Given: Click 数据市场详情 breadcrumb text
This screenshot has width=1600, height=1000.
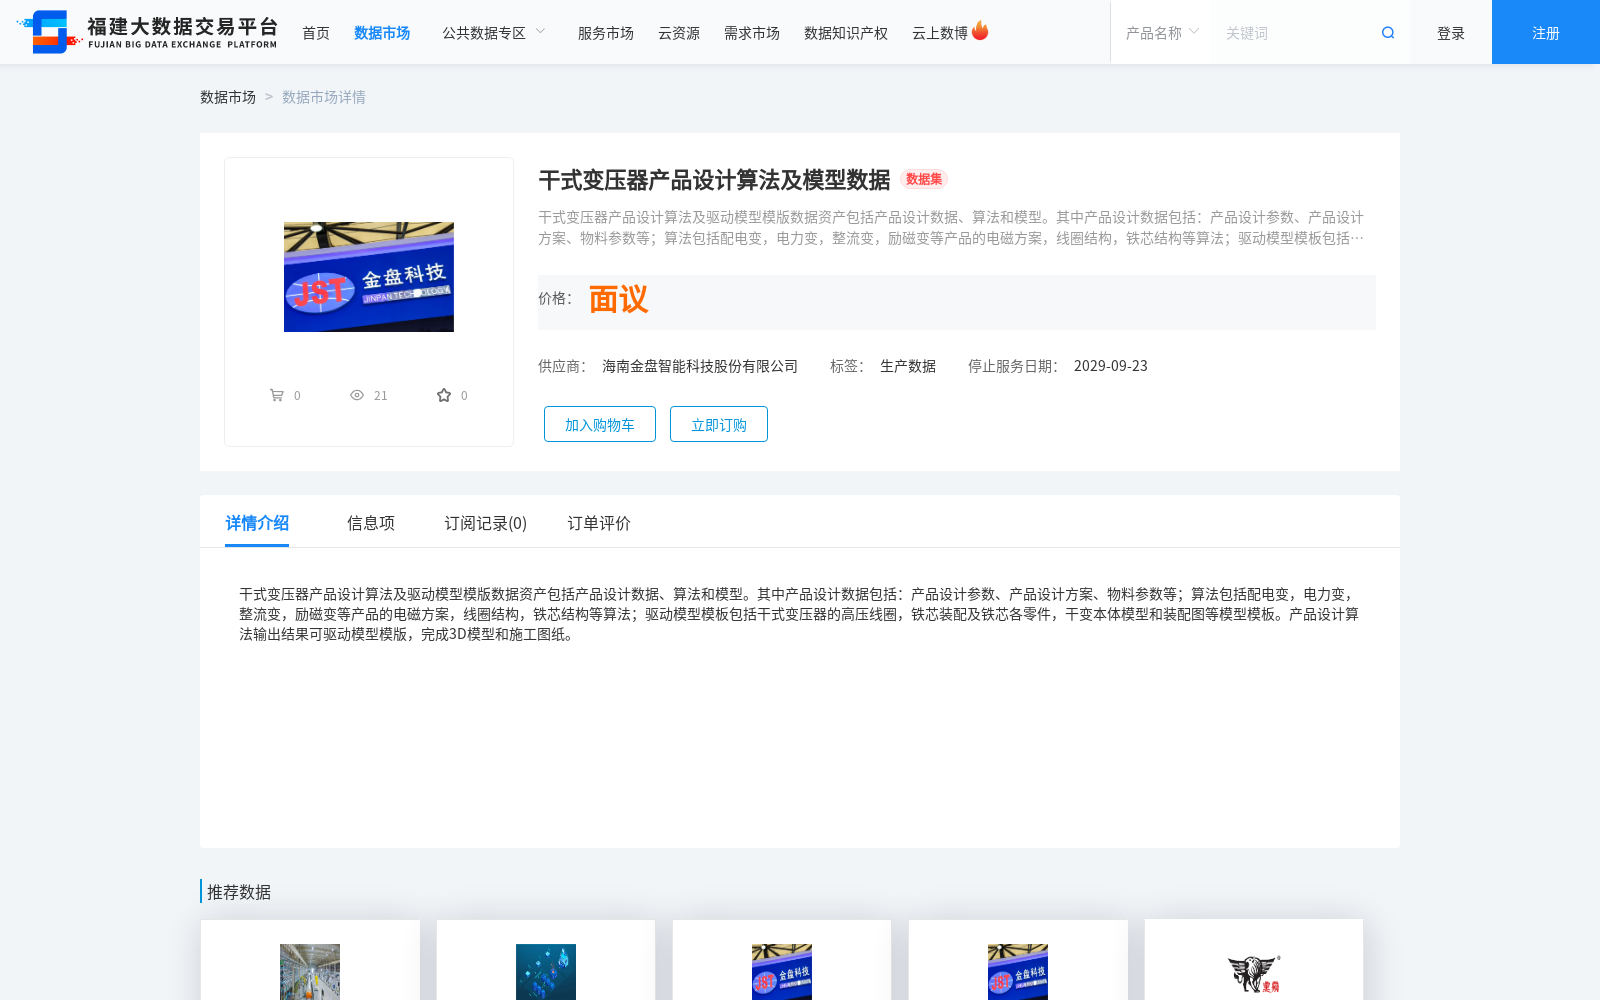Looking at the screenshot, I should (x=324, y=97).
